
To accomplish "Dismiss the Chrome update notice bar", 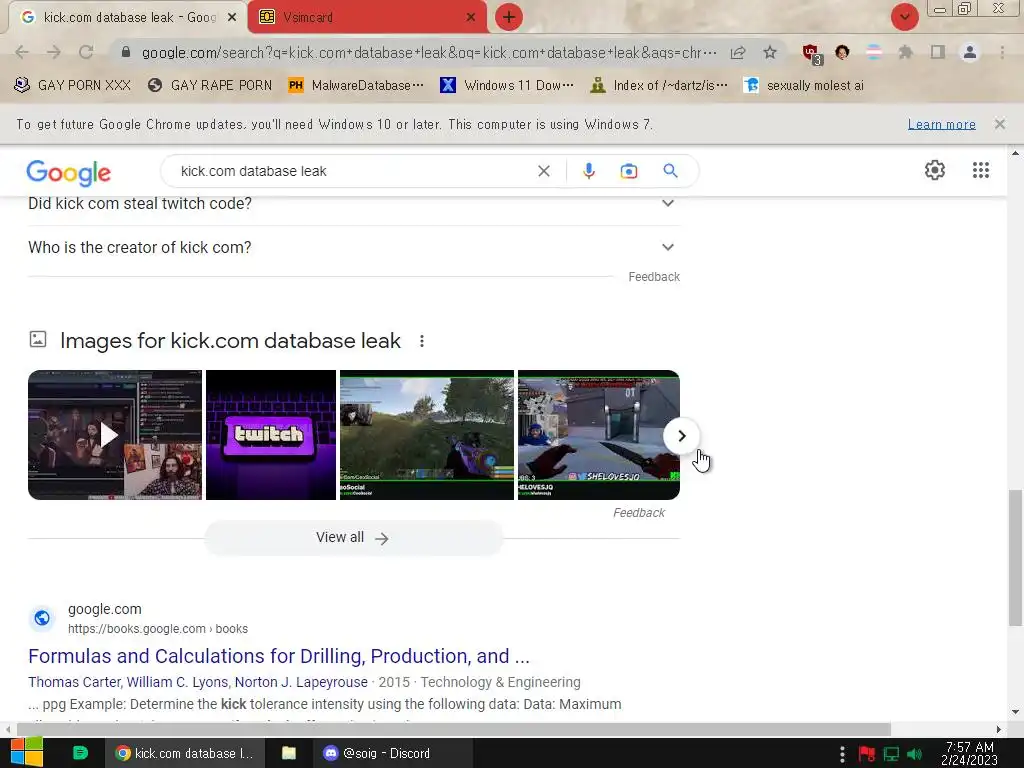I will [999, 123].
